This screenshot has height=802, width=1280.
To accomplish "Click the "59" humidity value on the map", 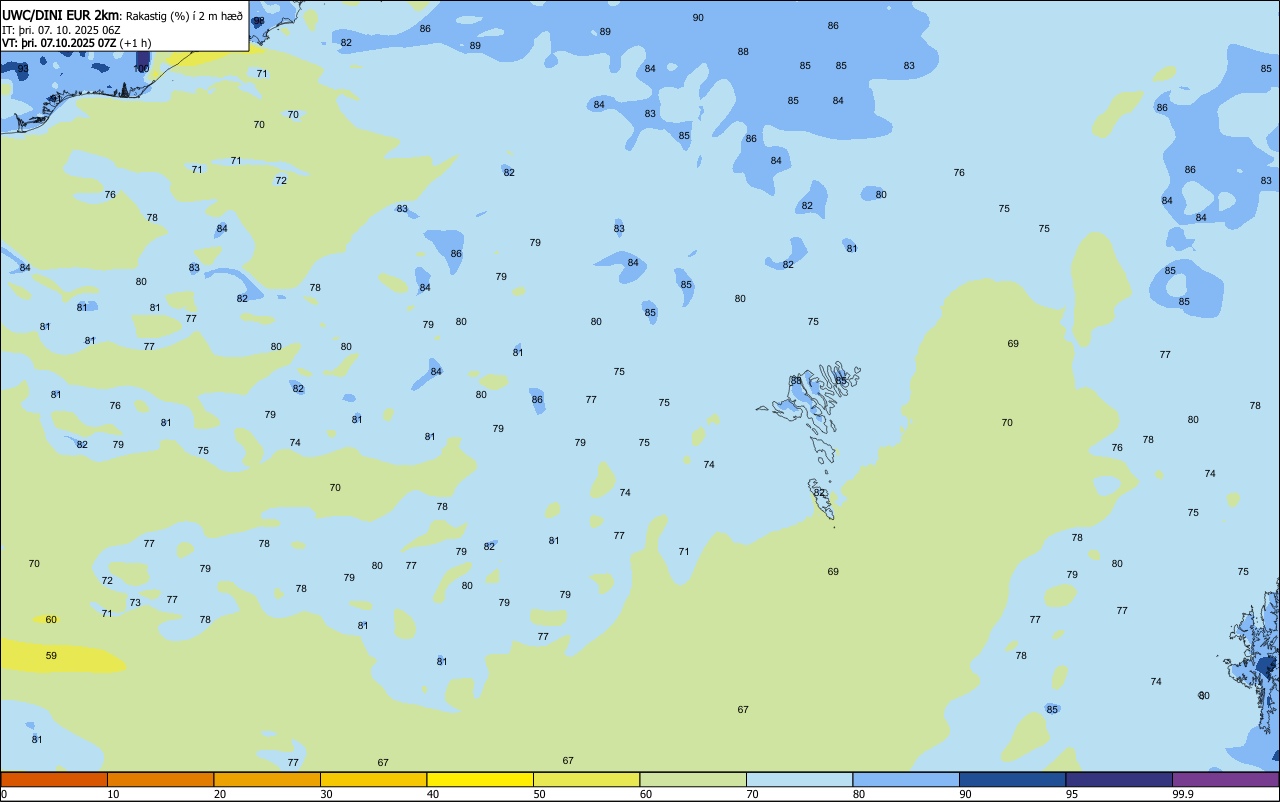I will coord(51,656).
